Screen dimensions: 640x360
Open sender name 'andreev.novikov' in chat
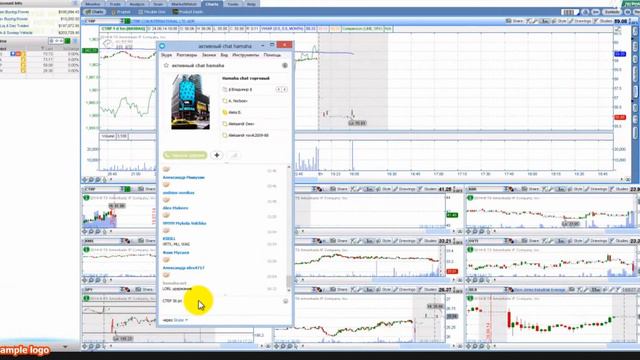178,193
